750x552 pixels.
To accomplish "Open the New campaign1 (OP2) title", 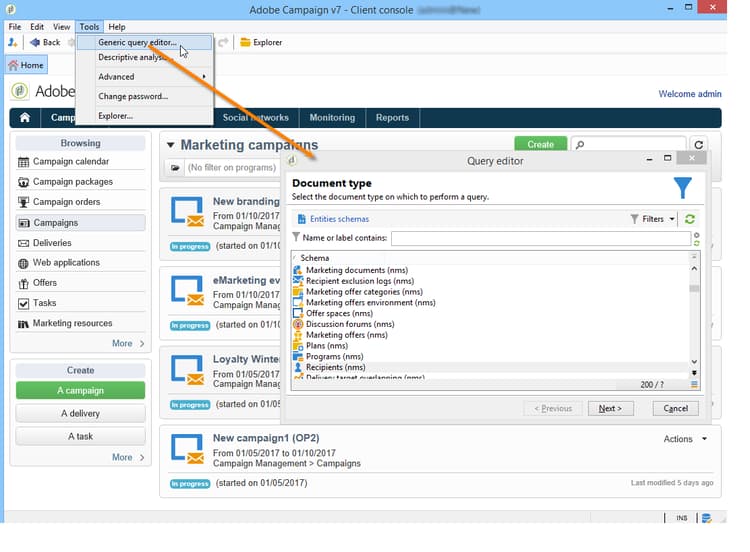I will (x=266, y=438).
